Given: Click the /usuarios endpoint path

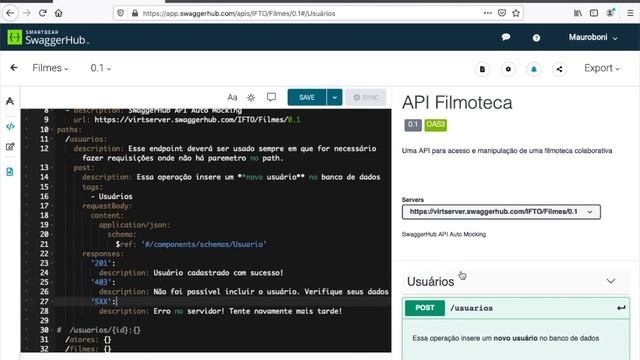Looking at the screenshot, I should point(471,308).
